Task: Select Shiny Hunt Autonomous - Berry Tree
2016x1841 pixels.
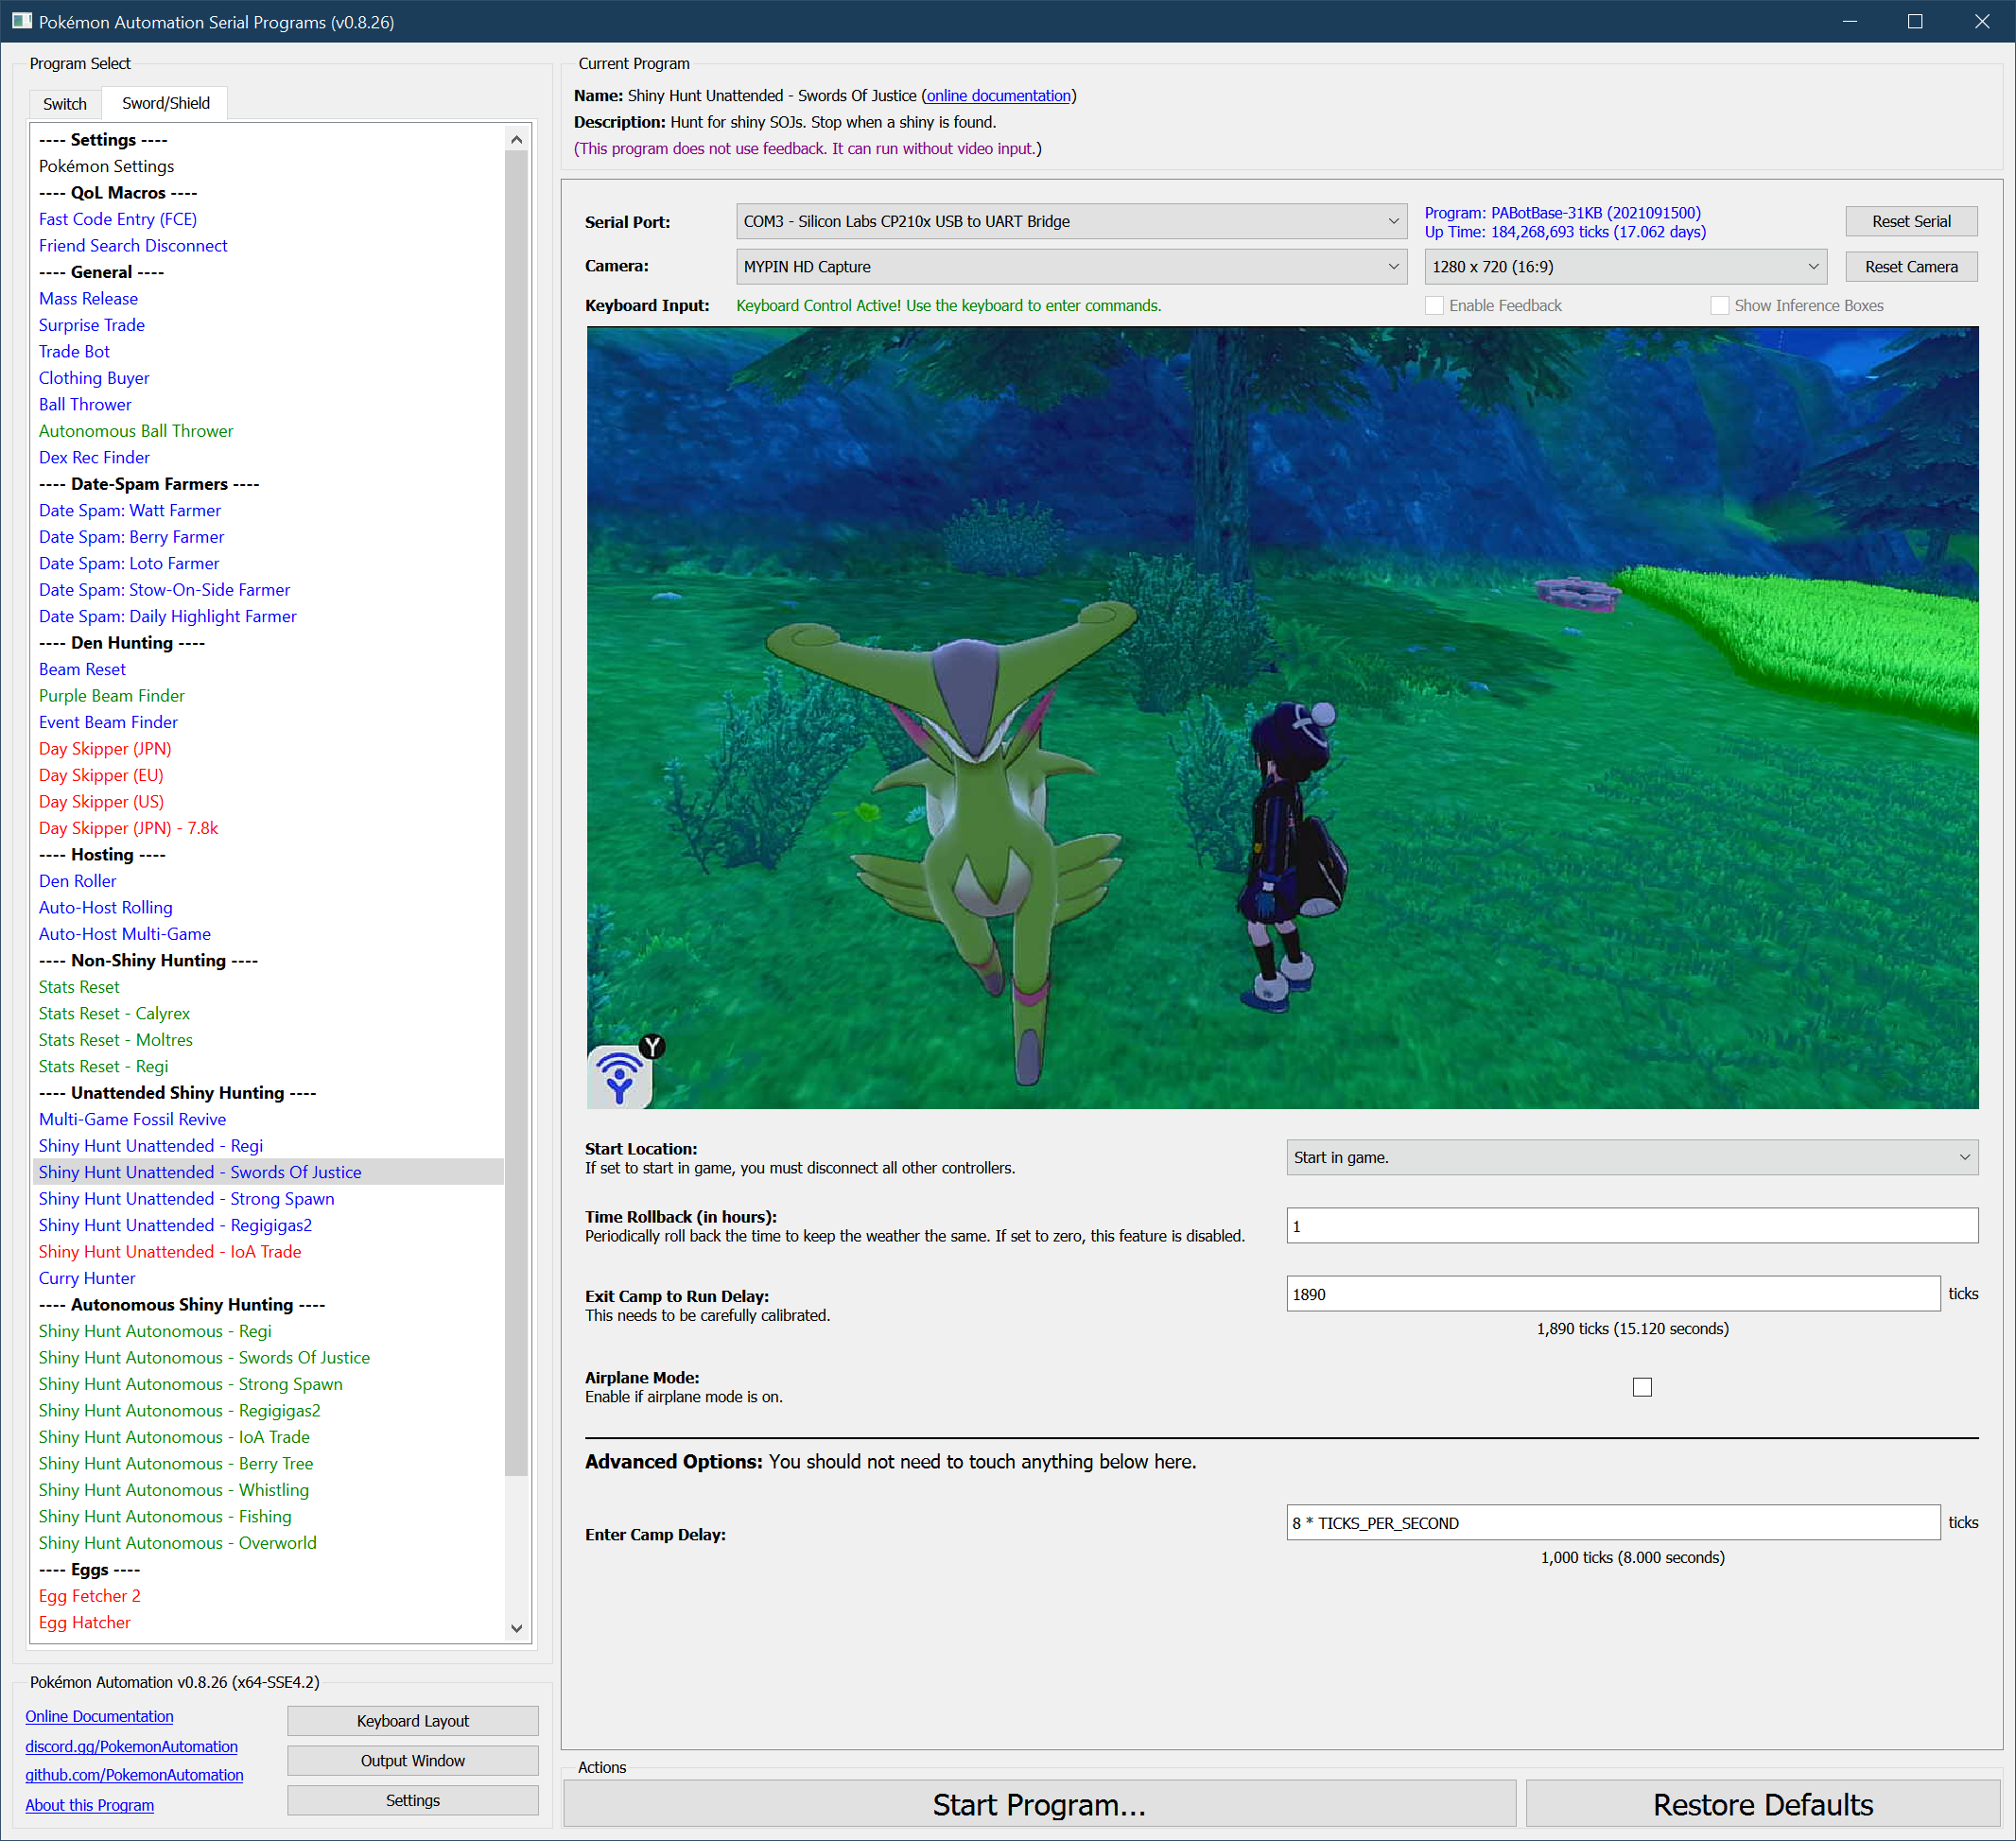Action: [176, 1463]
